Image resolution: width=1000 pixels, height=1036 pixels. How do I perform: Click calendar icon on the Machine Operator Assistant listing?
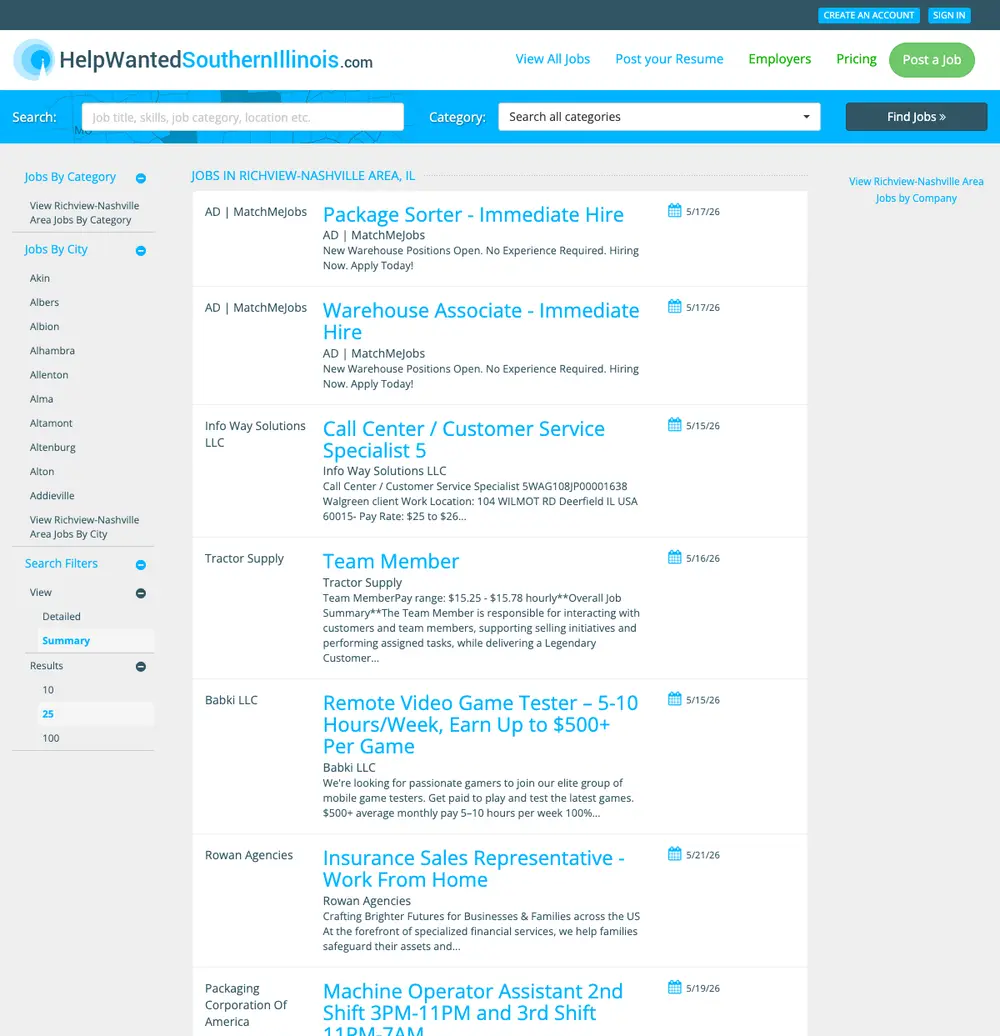click(674, 988)
